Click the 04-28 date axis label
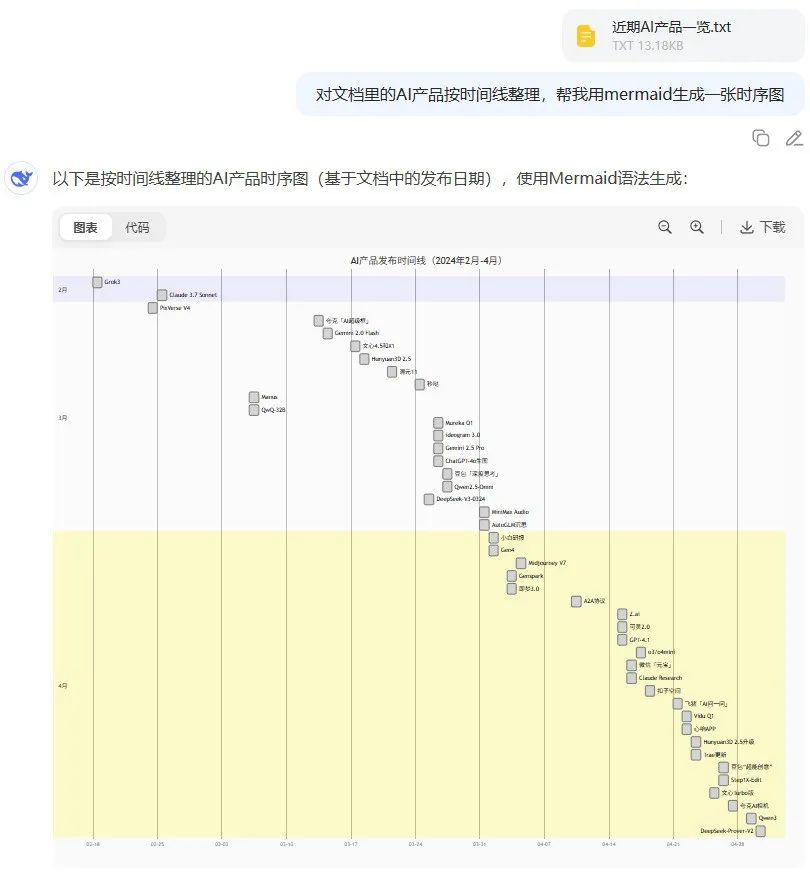 click(737, 845)
